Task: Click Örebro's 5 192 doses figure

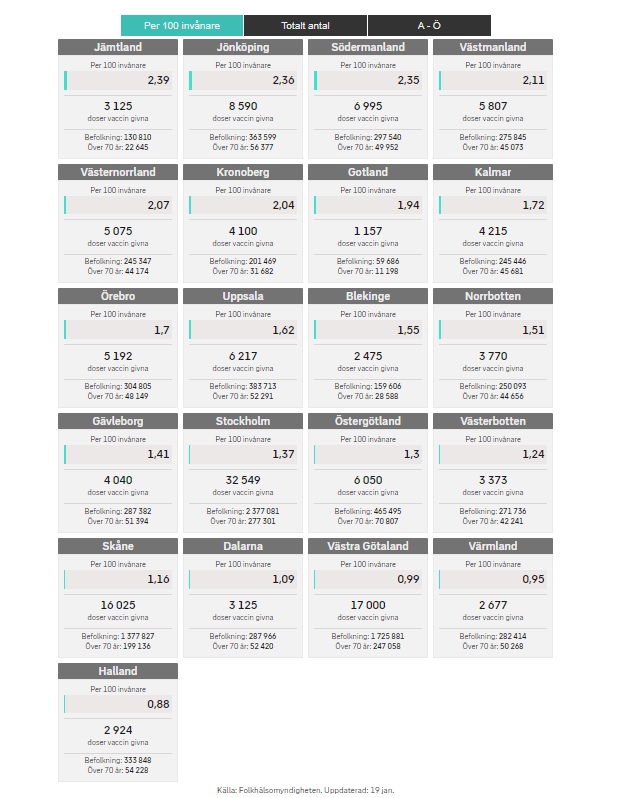Action: 118,355
